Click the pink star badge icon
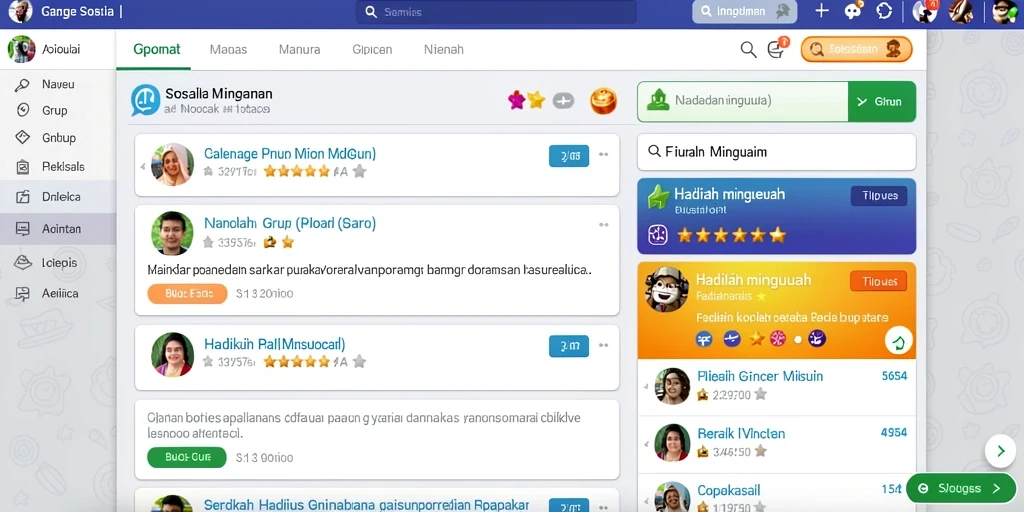Screen dimensions: 1024x512 517,100
